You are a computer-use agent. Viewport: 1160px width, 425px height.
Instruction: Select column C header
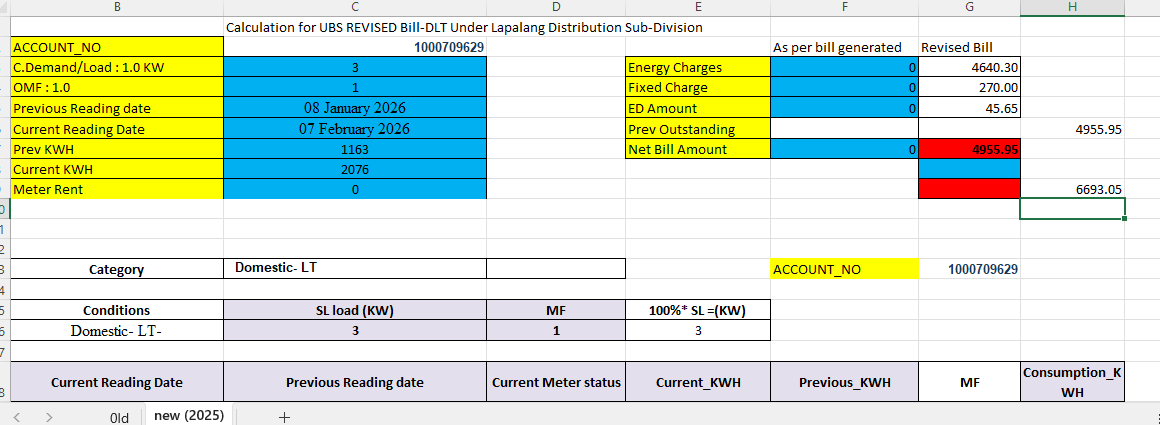(355, 8)
